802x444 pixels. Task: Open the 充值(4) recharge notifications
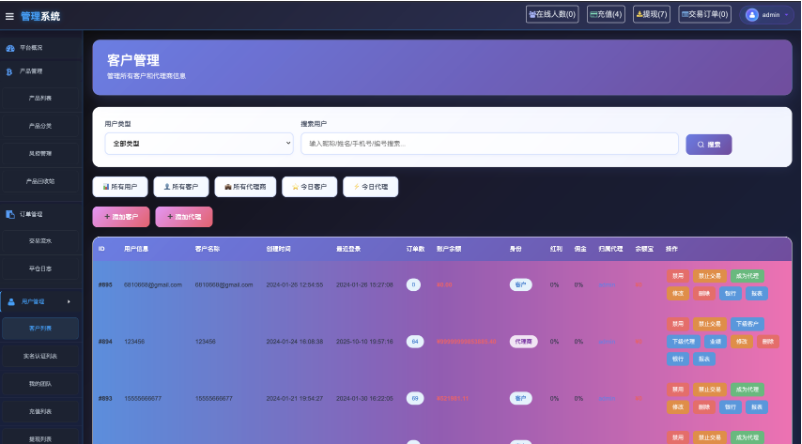point(606,14)
